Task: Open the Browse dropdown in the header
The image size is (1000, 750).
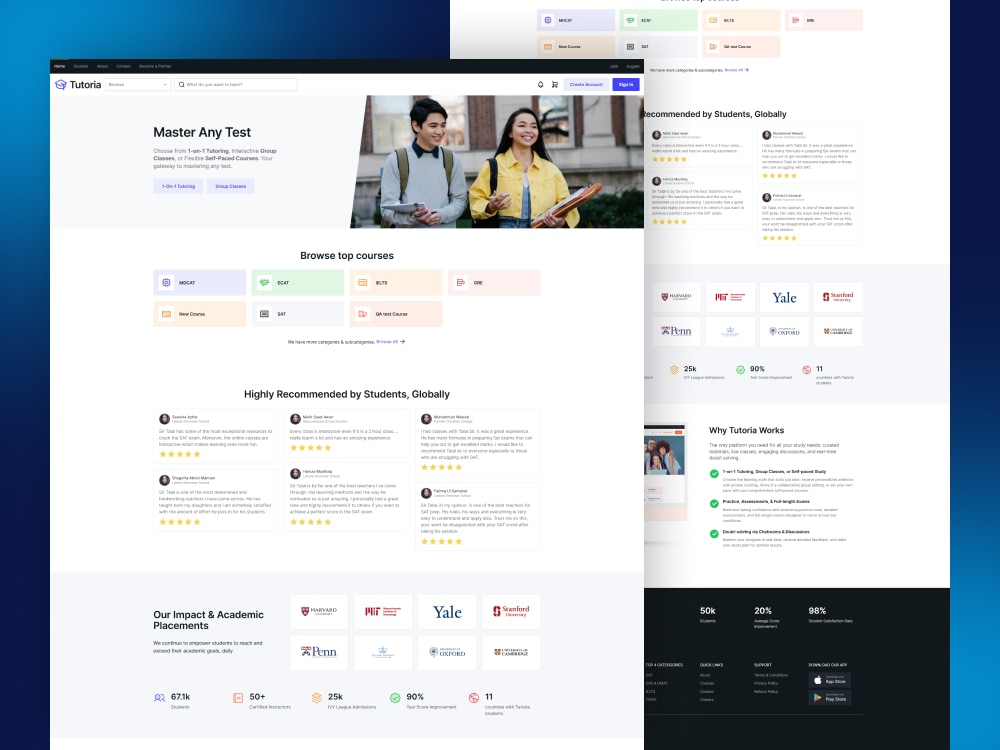Action: [140, 84]
